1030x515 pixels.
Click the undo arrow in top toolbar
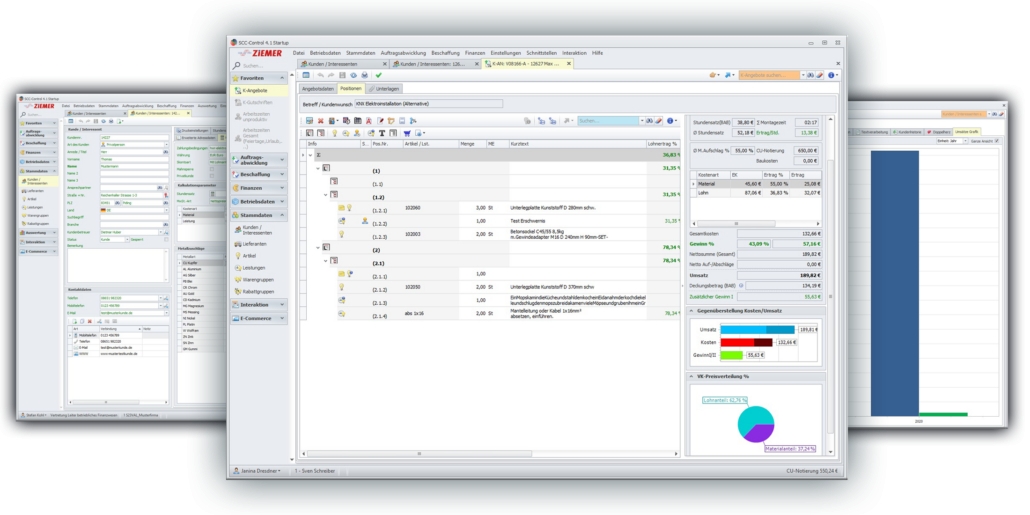(x=321, y=75)
